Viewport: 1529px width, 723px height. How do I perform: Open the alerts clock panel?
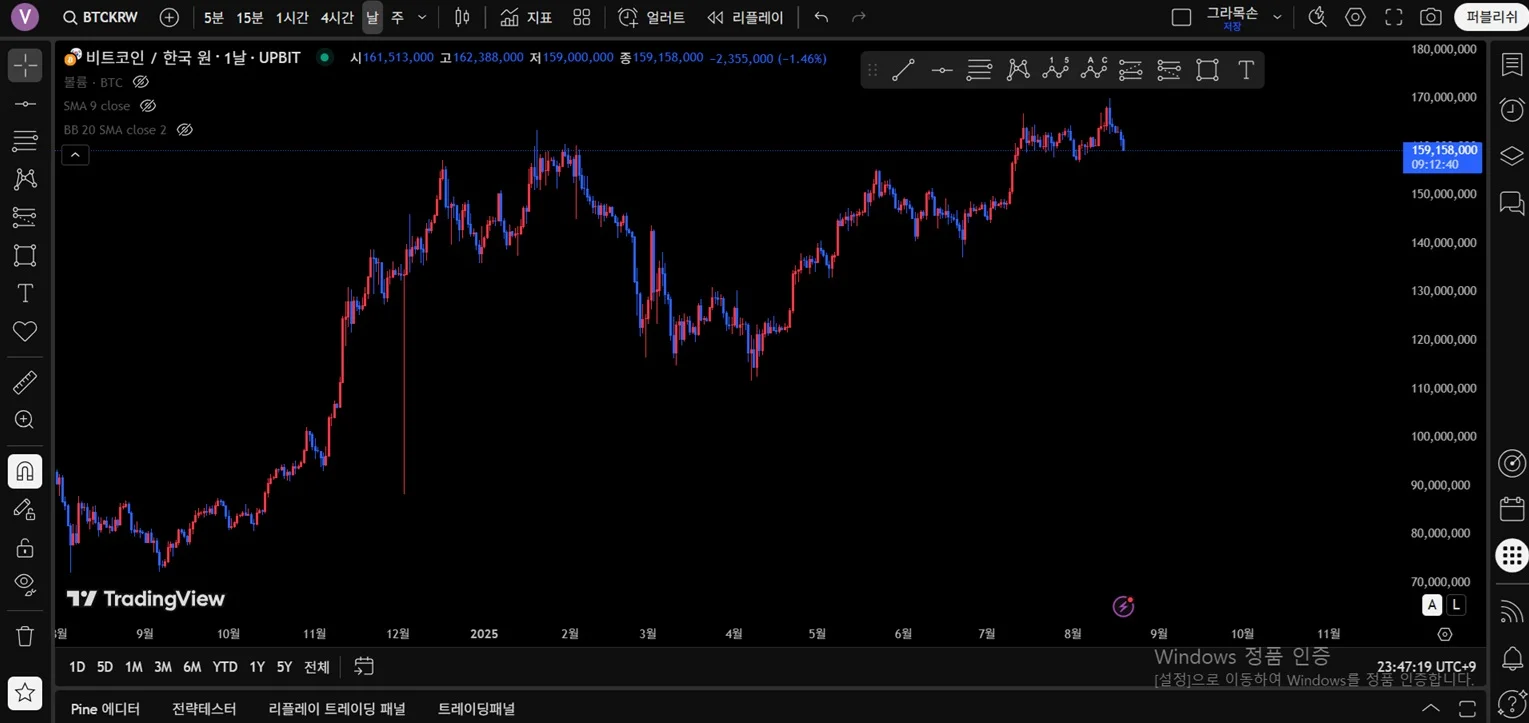[1512, 110]
